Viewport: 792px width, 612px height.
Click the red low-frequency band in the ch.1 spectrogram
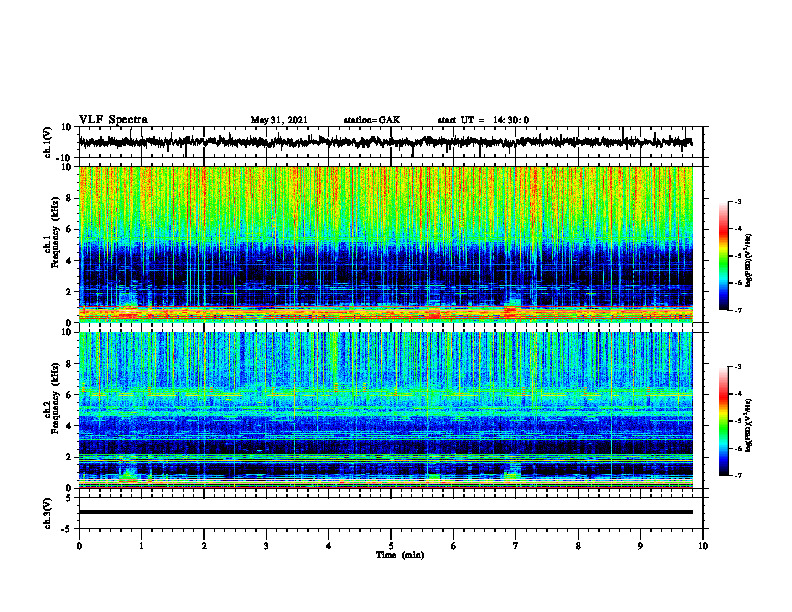(x=386, y=314)
